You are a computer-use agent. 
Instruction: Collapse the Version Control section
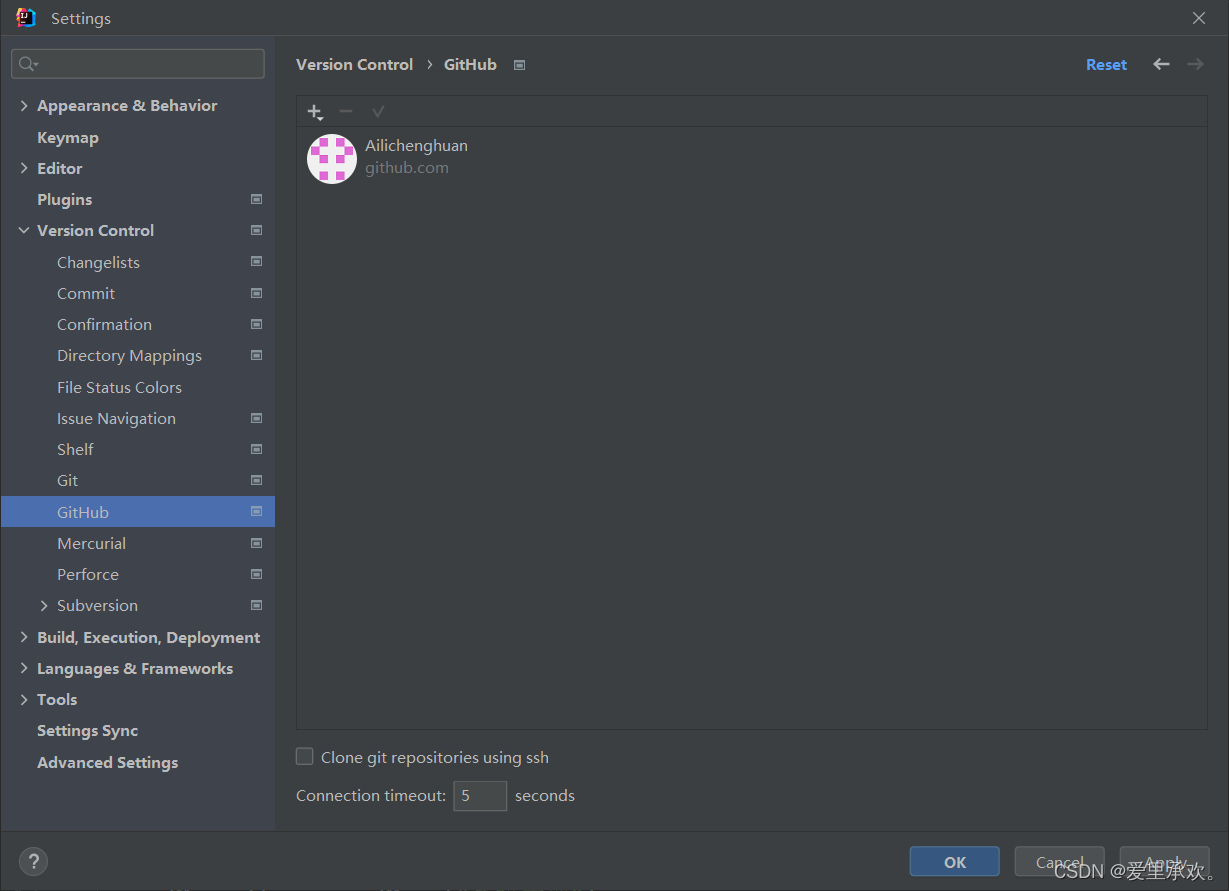(x=24, y=230)
